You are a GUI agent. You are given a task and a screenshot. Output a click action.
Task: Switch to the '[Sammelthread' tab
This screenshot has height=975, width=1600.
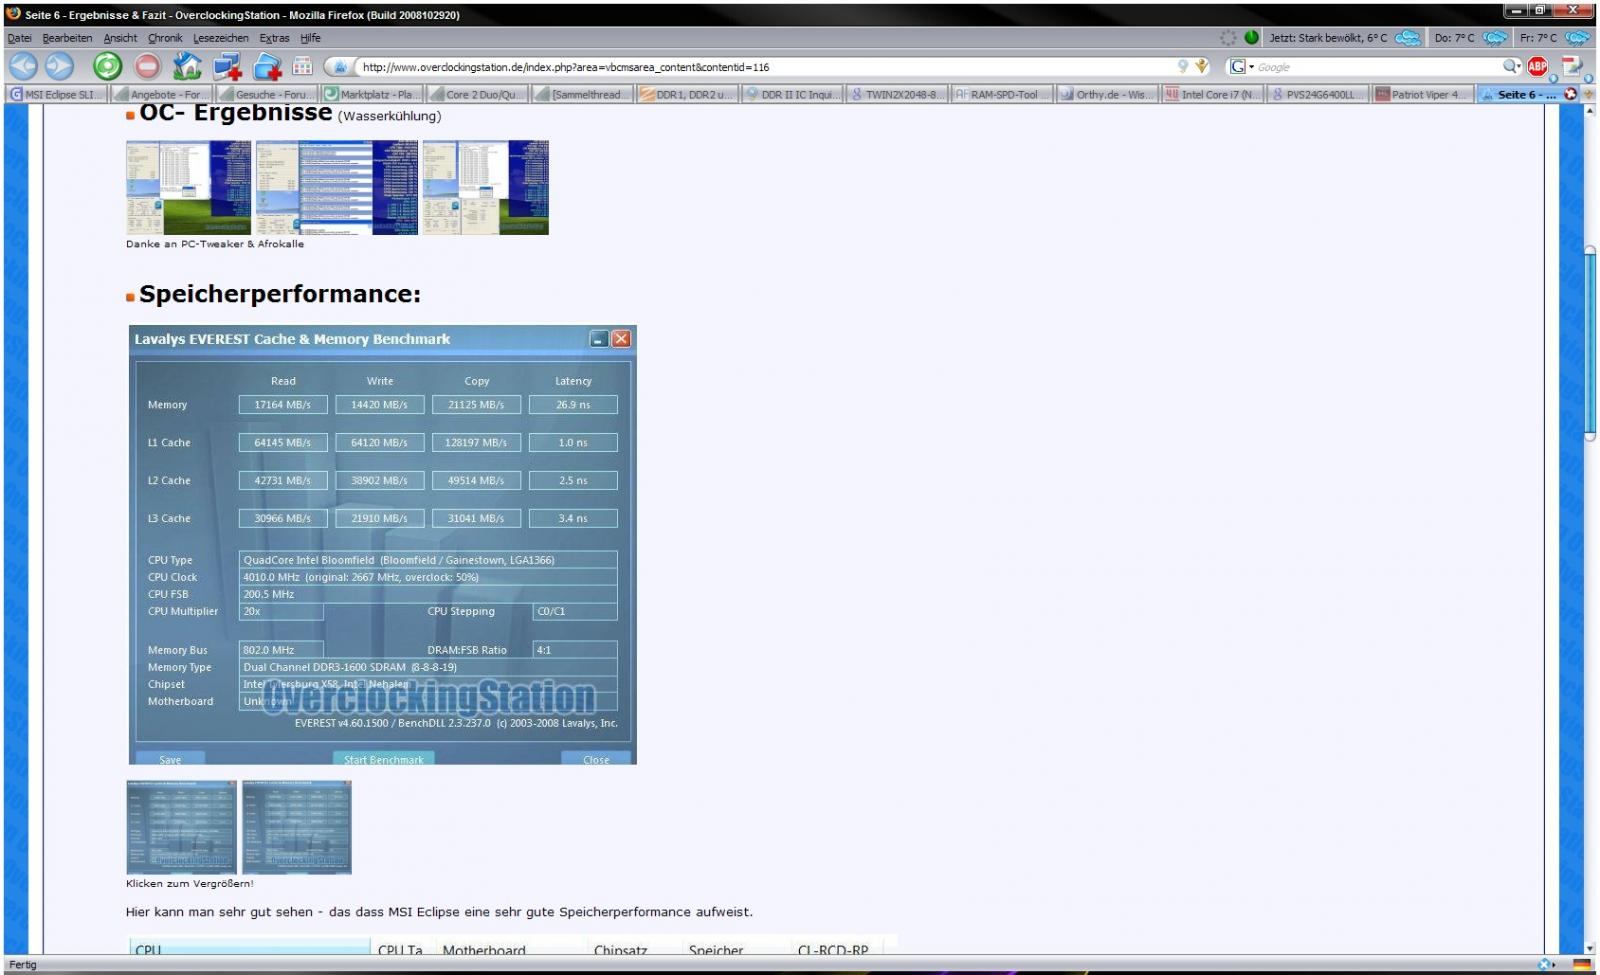[584, 94]
